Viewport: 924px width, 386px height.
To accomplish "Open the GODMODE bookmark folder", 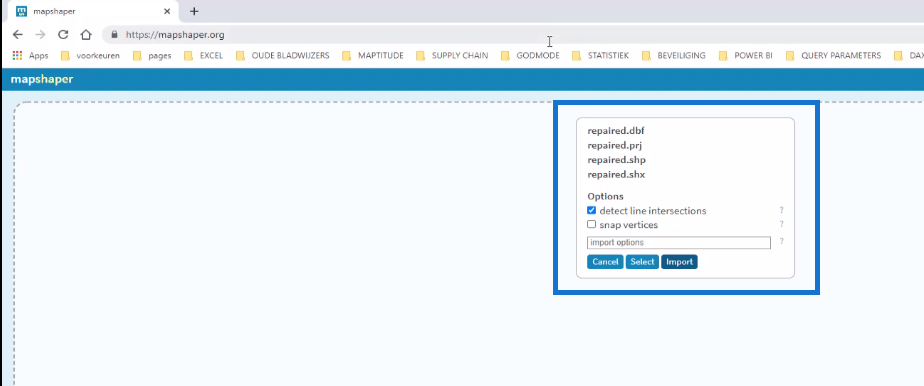I will [x=530, y=55].
